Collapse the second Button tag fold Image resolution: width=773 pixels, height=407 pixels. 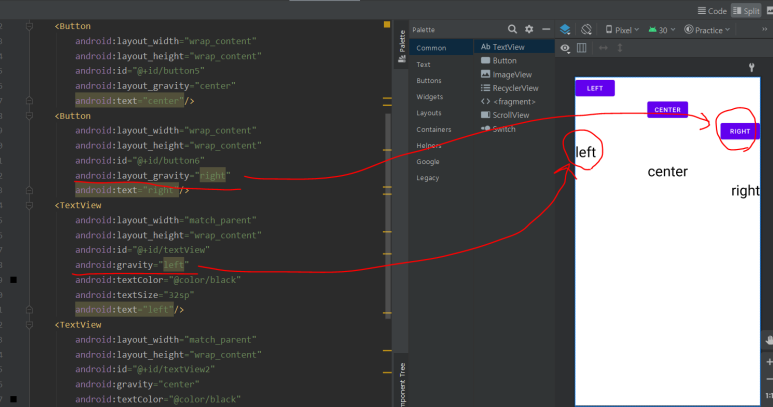coord(29,116)
